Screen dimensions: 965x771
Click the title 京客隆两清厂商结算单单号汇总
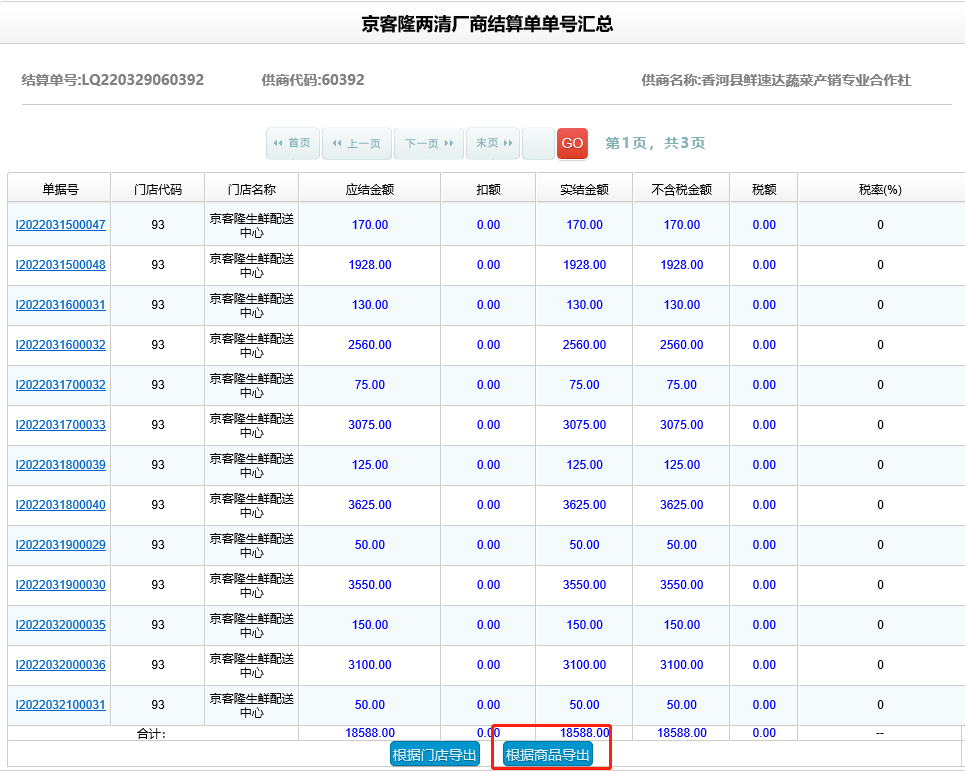point(487,24)
